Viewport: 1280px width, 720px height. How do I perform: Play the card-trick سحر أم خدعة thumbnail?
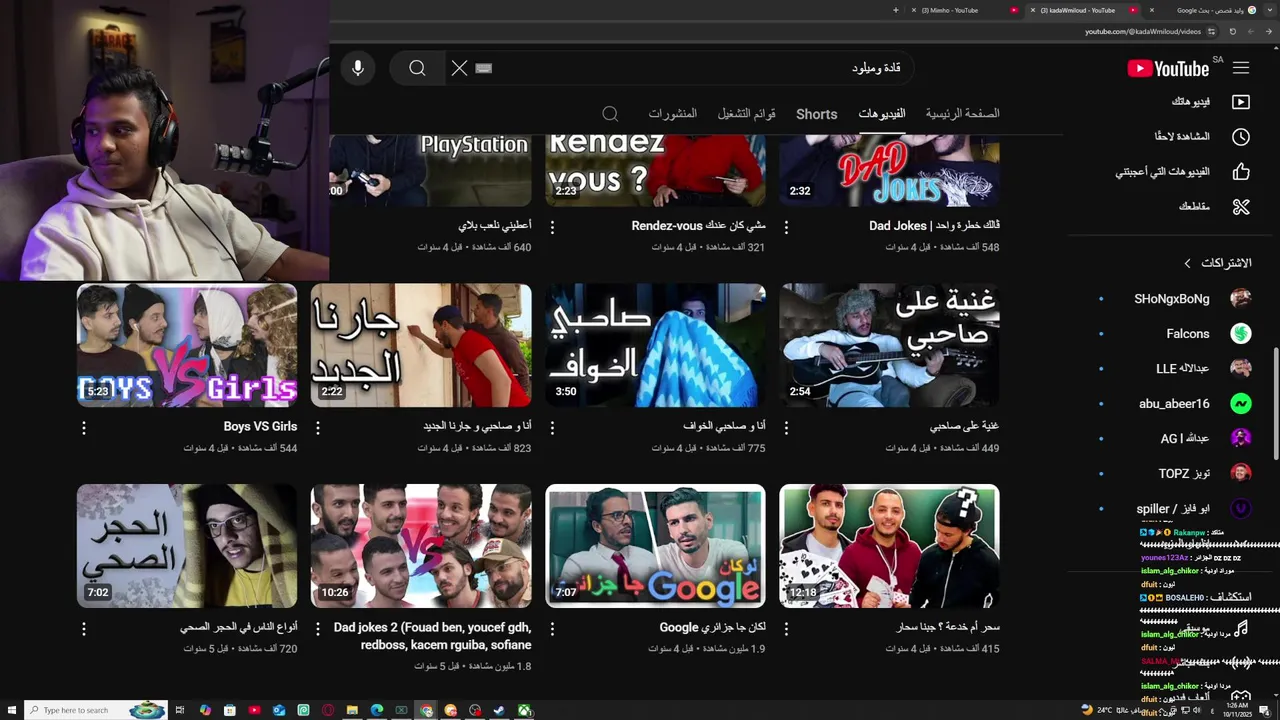point(889,546)
